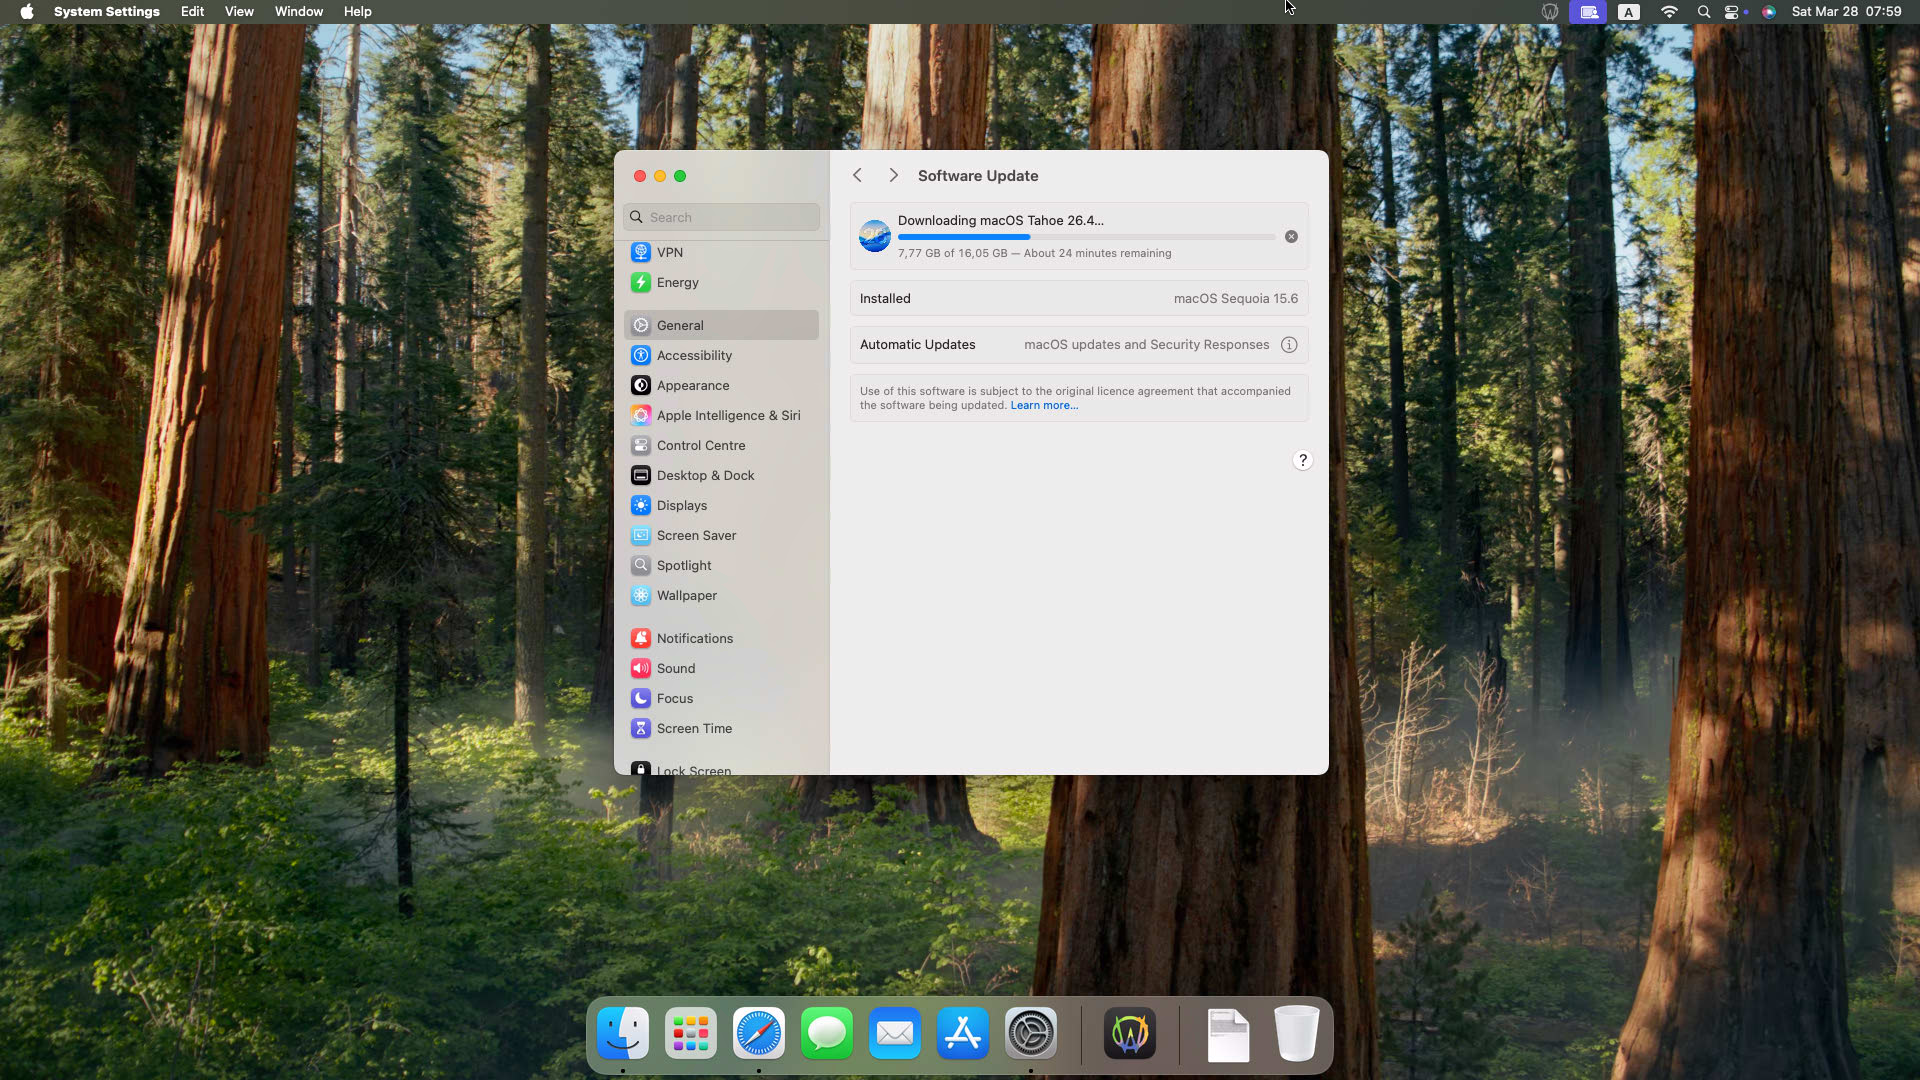Image resolution: width=1920 pixels, height=1080 pixels.
Task: Open Accessibility settings in the sidebar
Action: point(721,356)
